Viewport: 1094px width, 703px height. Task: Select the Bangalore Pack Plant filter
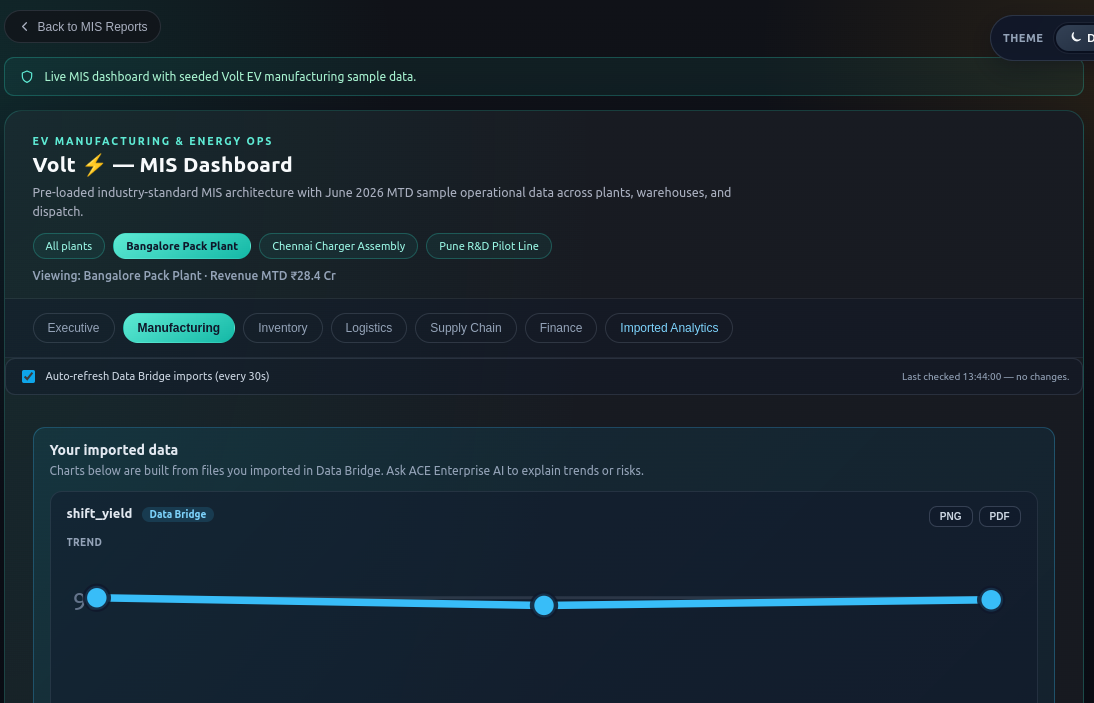click(182, 246)
